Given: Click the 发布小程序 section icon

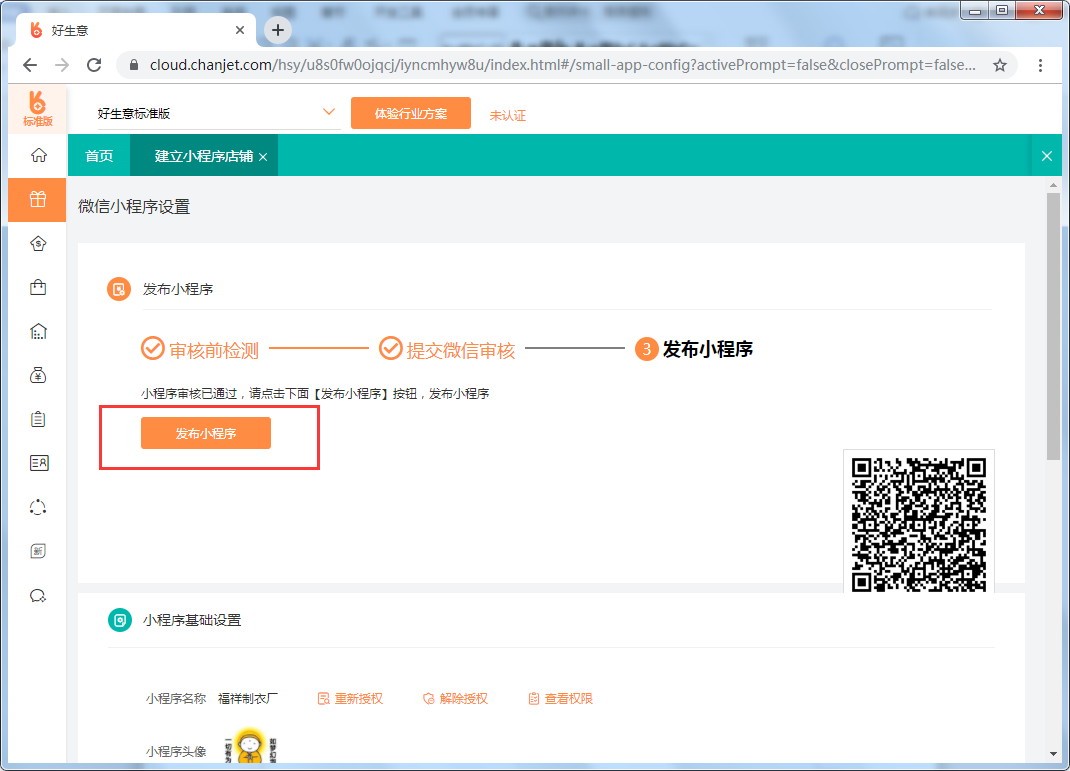Looking at the screenshot, I should coord(119,289).
